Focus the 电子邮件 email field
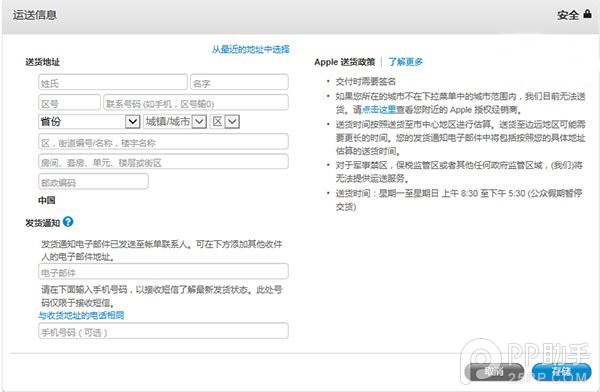This screenshot has height=392, width=600. (163, 271)
